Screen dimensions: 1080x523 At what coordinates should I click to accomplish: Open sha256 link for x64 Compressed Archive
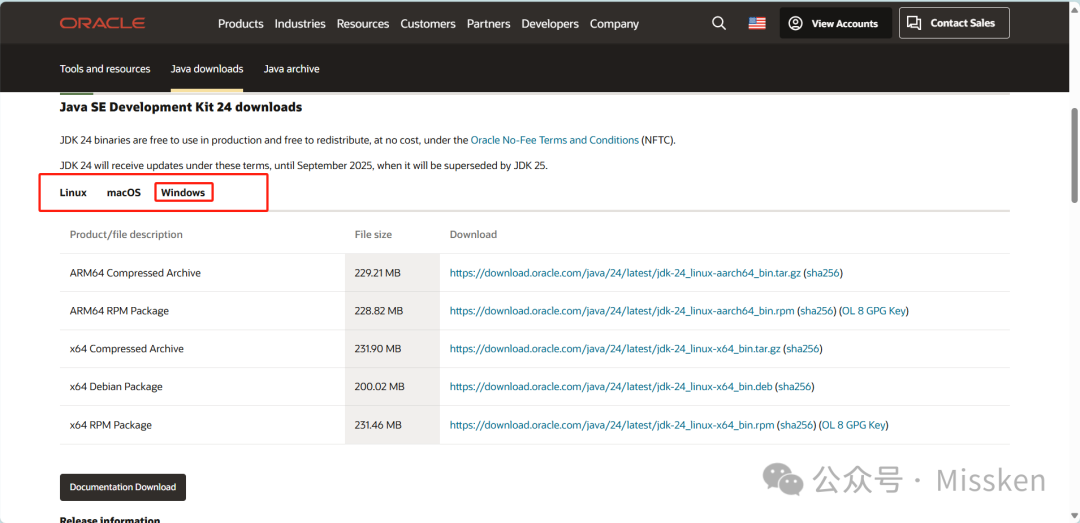pyautogui.click(x=803, y=349)
